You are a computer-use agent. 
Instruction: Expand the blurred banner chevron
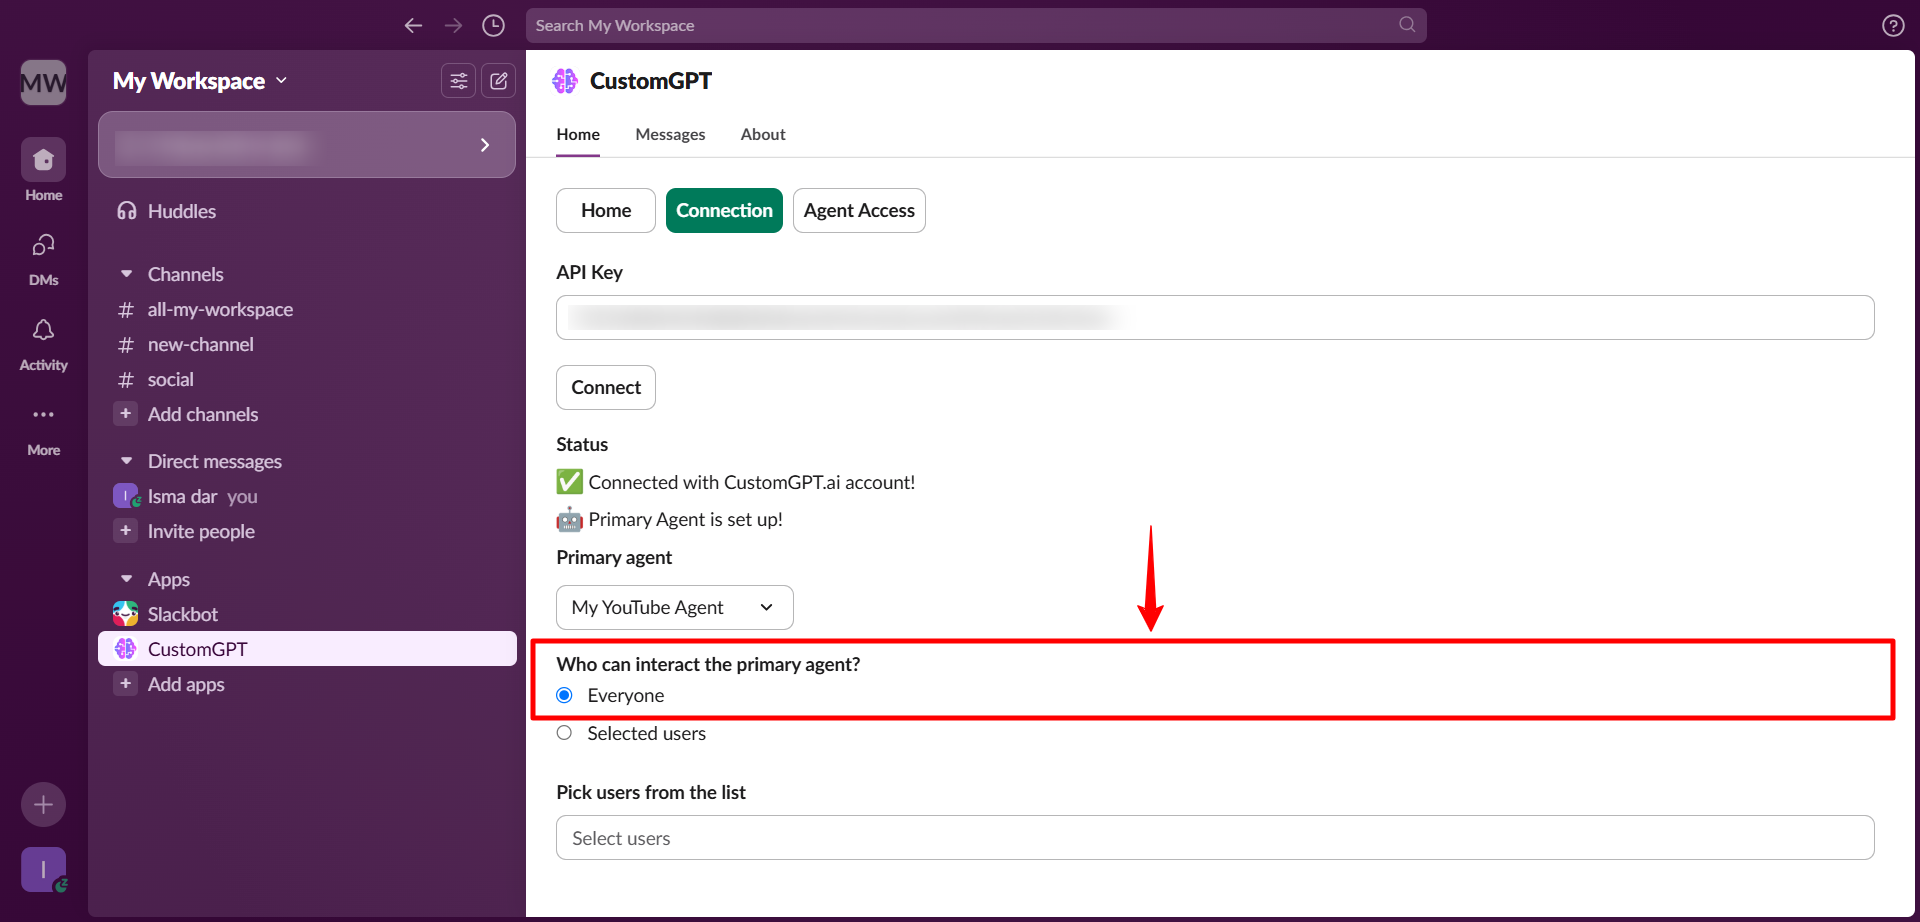[x=485, y=145]
